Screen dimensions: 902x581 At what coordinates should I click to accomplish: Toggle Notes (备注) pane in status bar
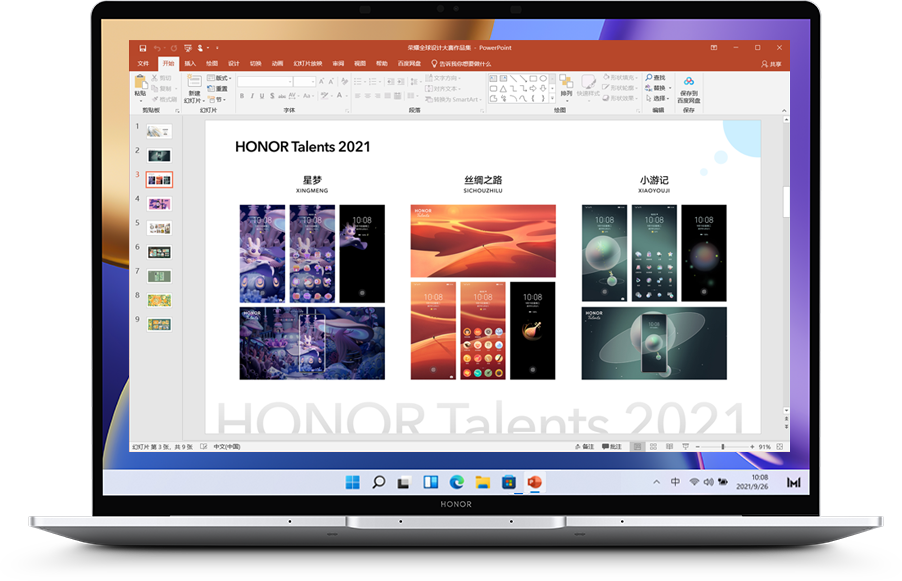584,446
